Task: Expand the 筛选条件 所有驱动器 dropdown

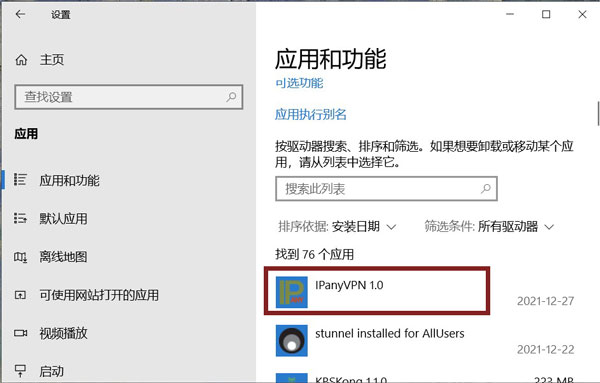Action: pyautogui.click(x=489, y=227)
